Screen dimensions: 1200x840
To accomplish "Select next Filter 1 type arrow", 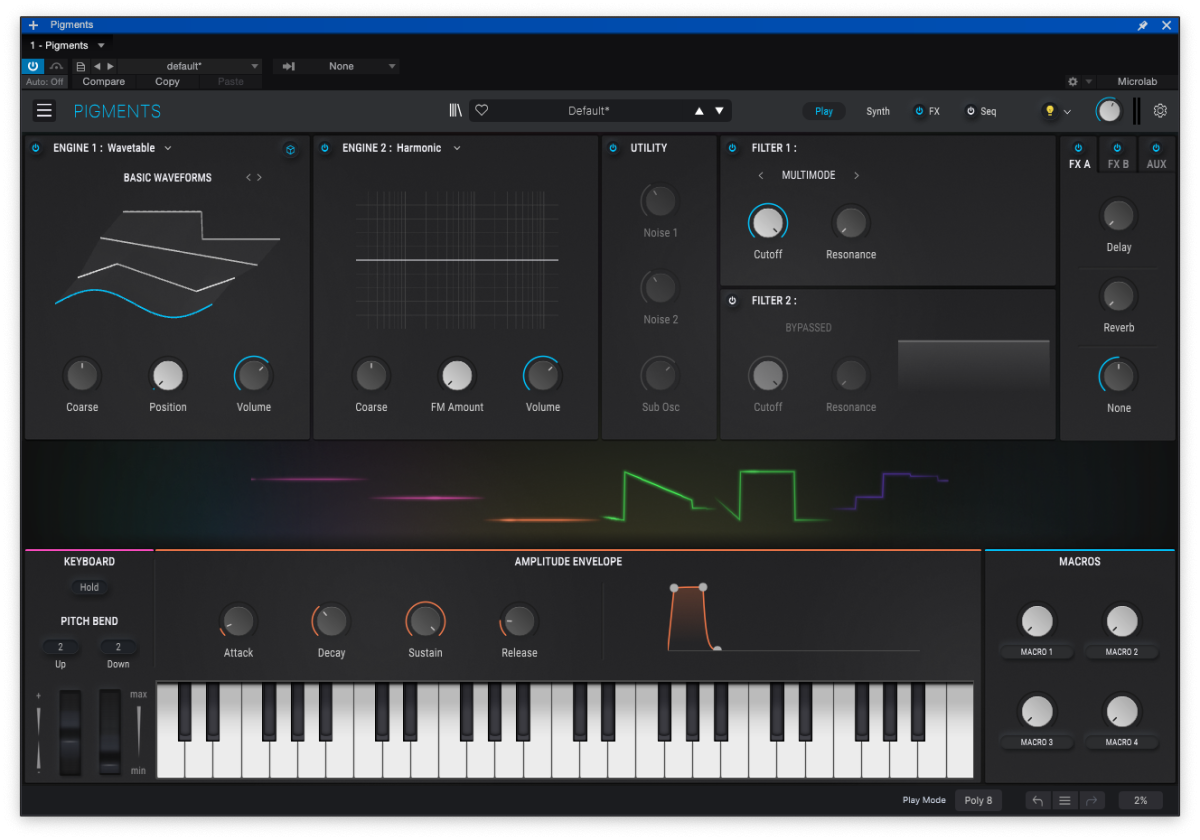I will tap(856, 175).
